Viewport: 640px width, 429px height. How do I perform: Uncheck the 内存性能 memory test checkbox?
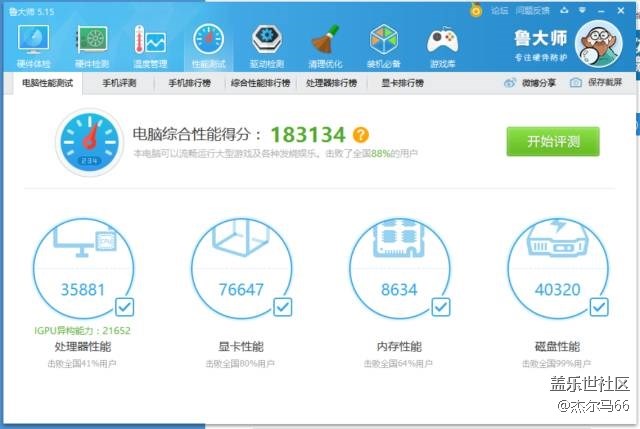441,306
